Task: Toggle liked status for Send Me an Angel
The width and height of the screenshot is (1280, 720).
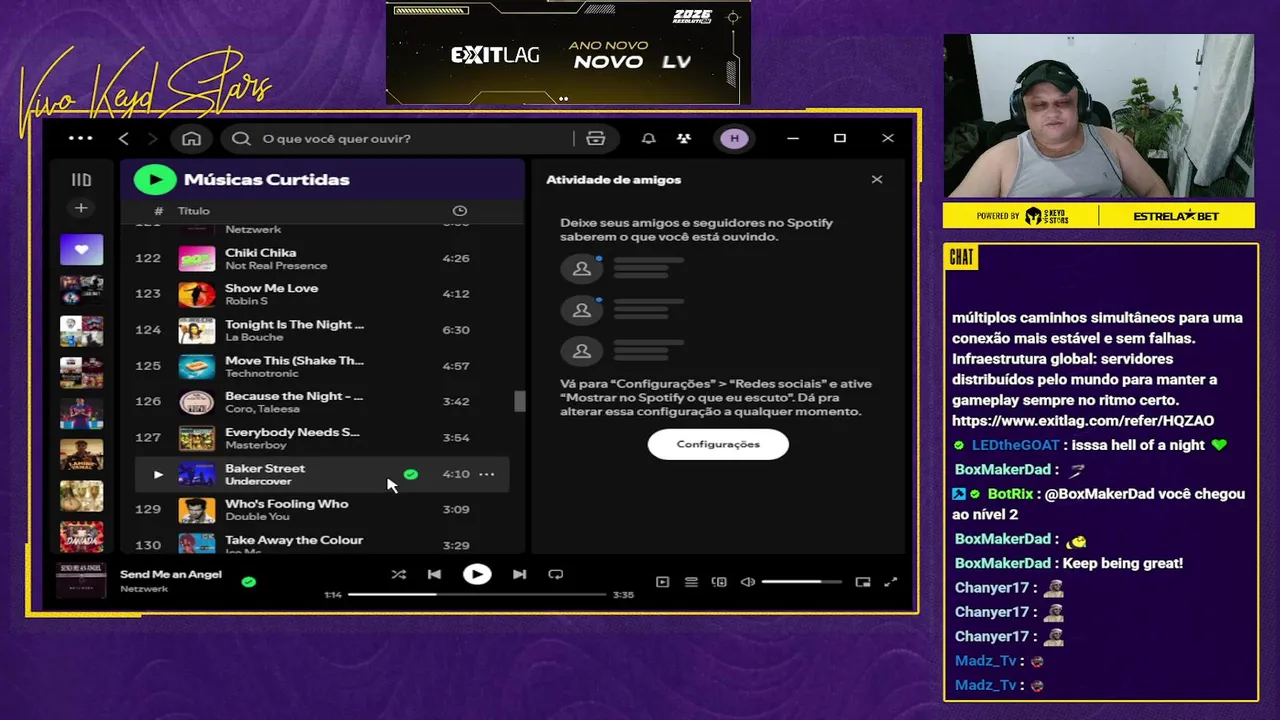Action: point(249,581)
